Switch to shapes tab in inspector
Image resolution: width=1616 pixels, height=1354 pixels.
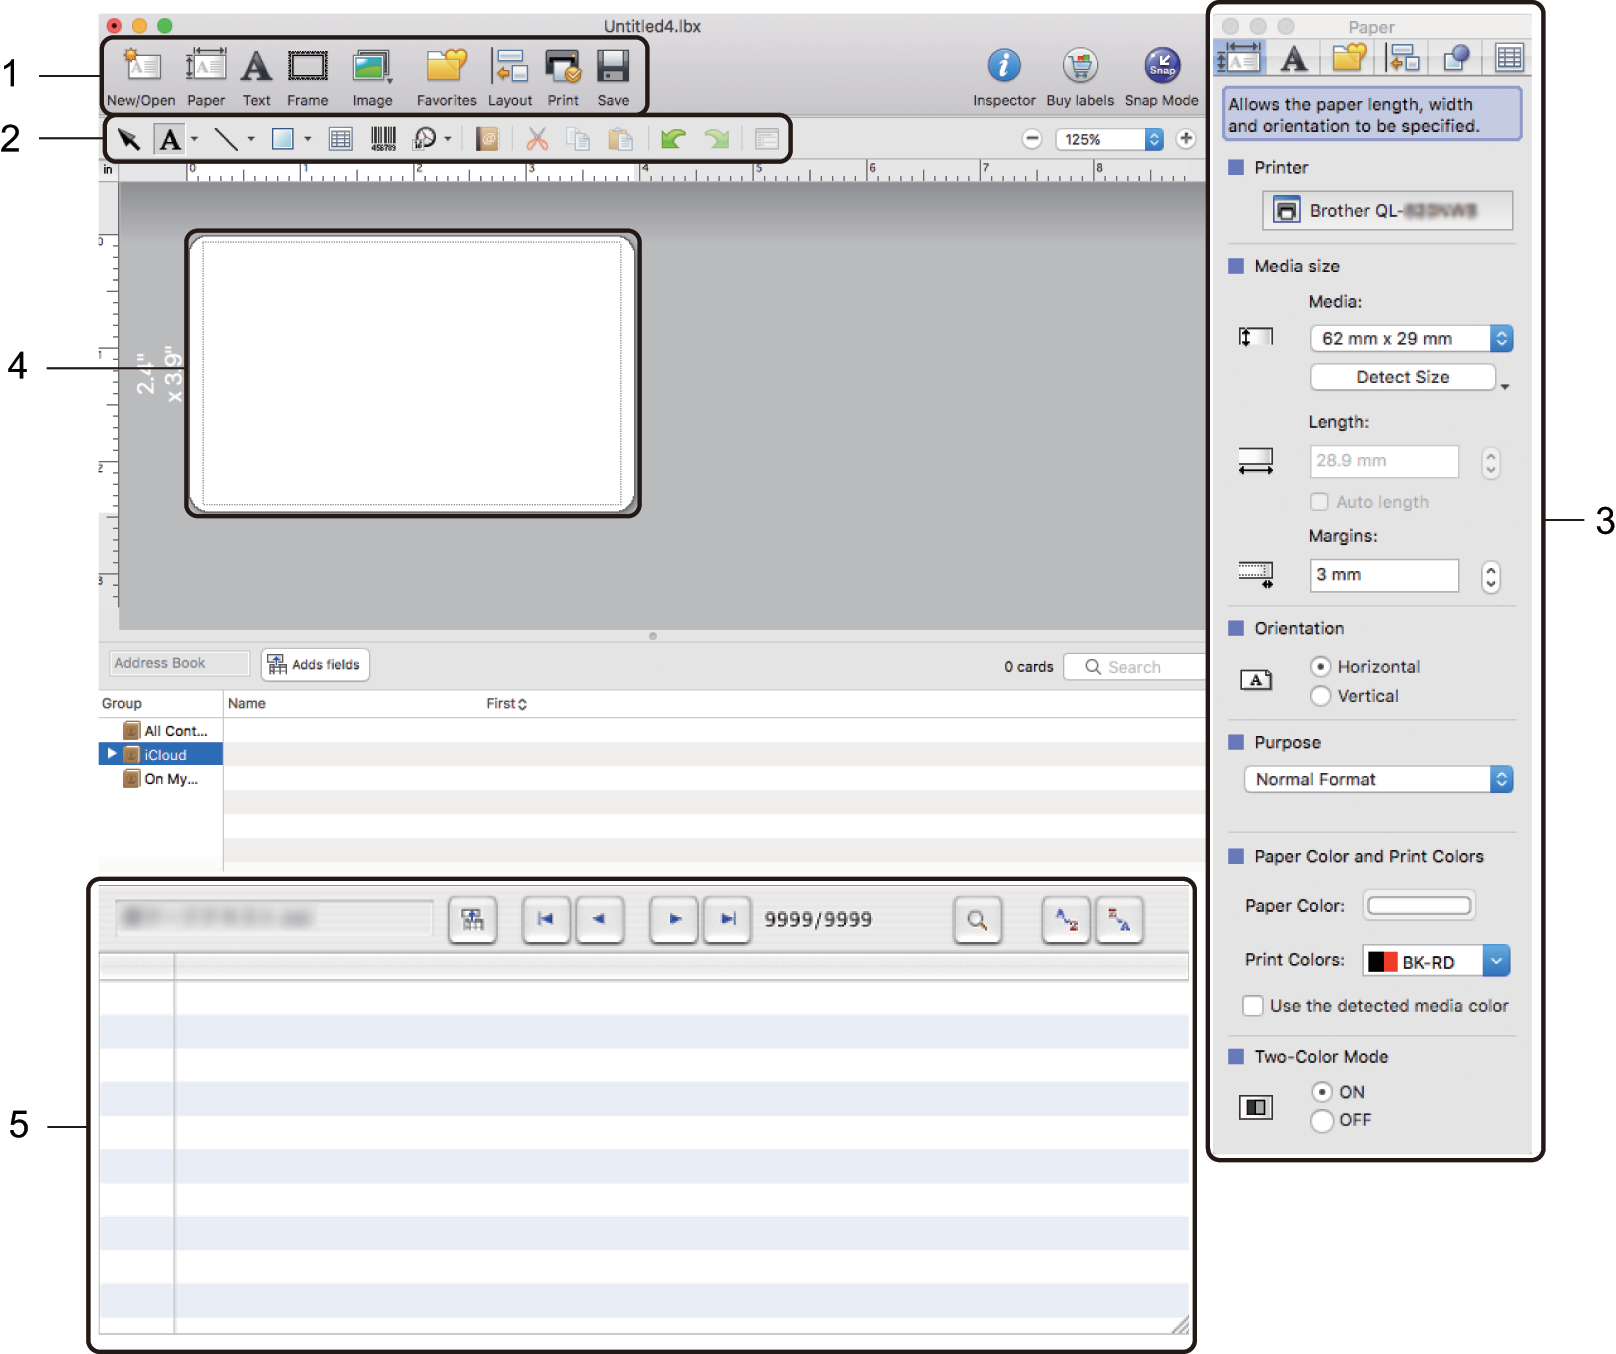tap(1455, 58)
